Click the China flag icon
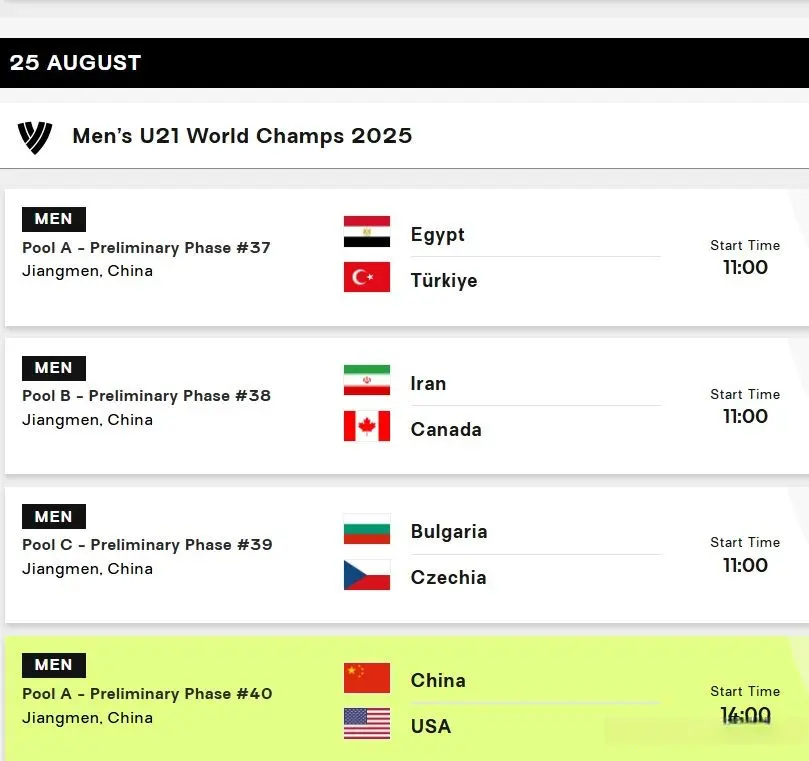This screenshot has height=761, width=809. (367, 677)
